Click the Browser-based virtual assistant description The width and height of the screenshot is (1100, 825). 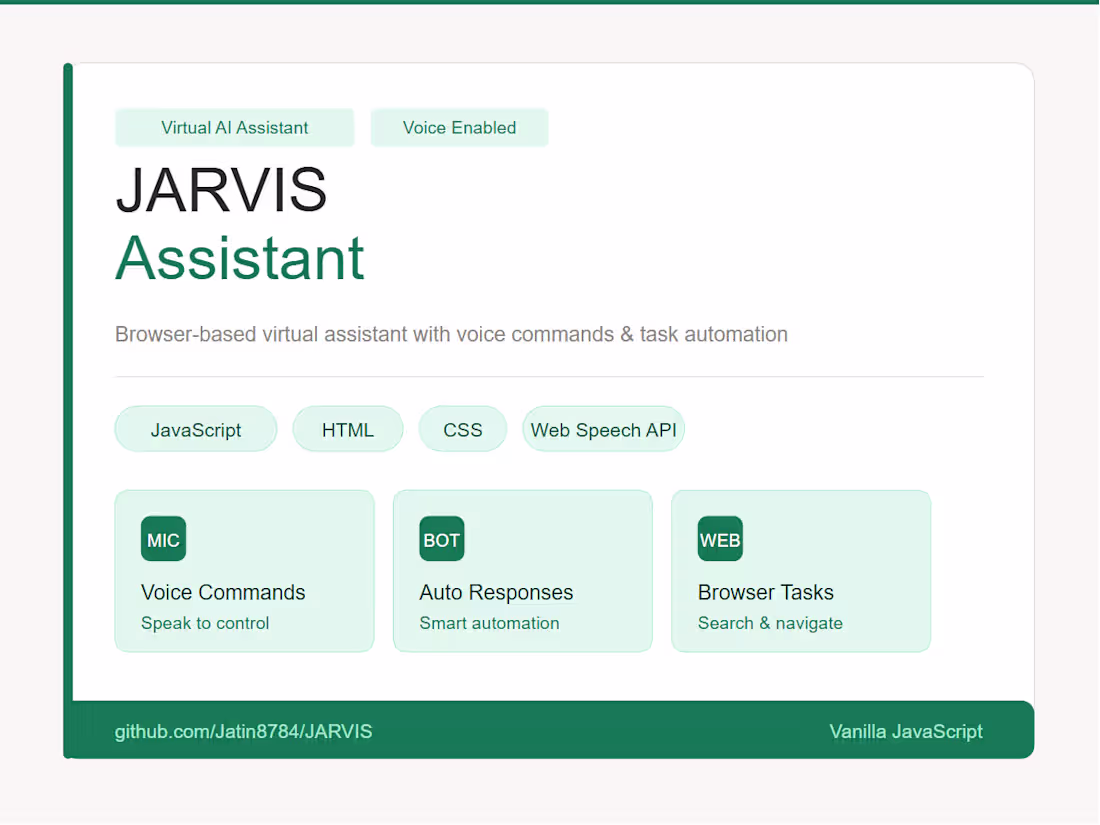[x=451, y=335]
